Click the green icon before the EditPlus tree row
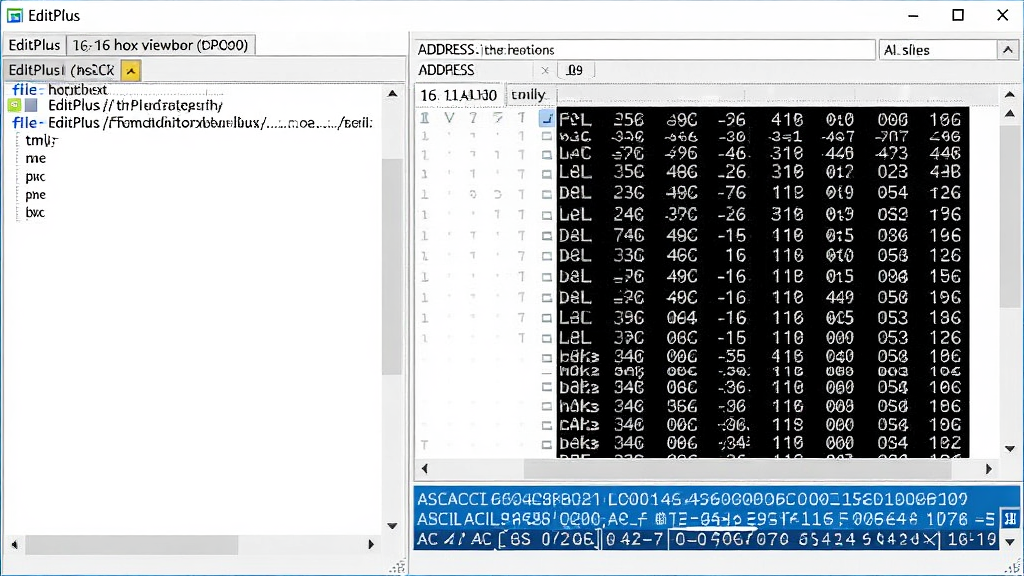The image size is (1024, 576). coord(14,105)
